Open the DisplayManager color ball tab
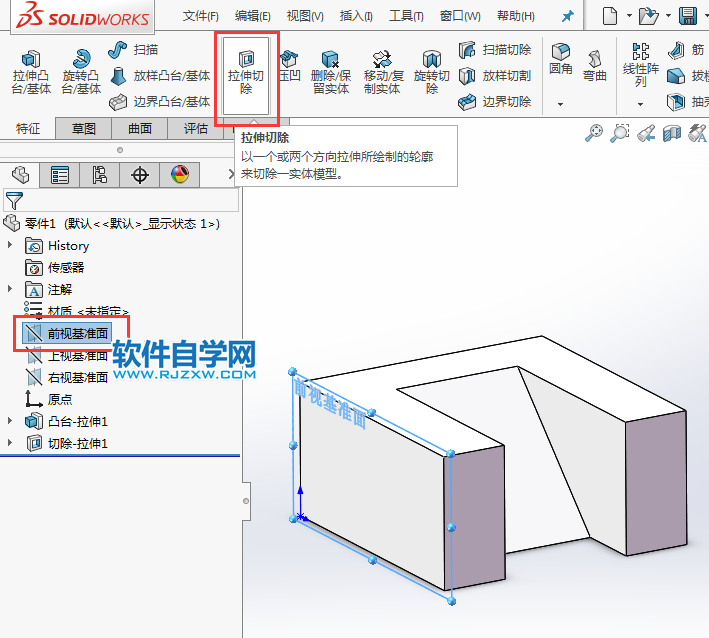 180,175
